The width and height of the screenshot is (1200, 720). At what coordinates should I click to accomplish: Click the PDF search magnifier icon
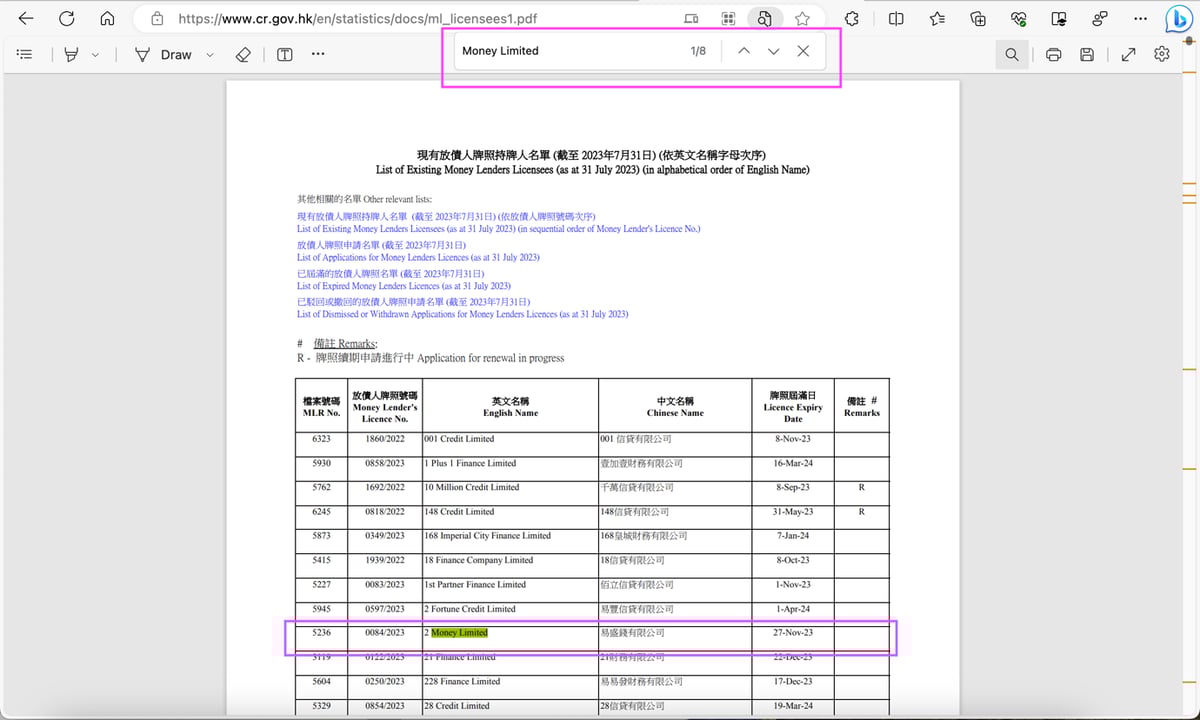[1012, 55]
